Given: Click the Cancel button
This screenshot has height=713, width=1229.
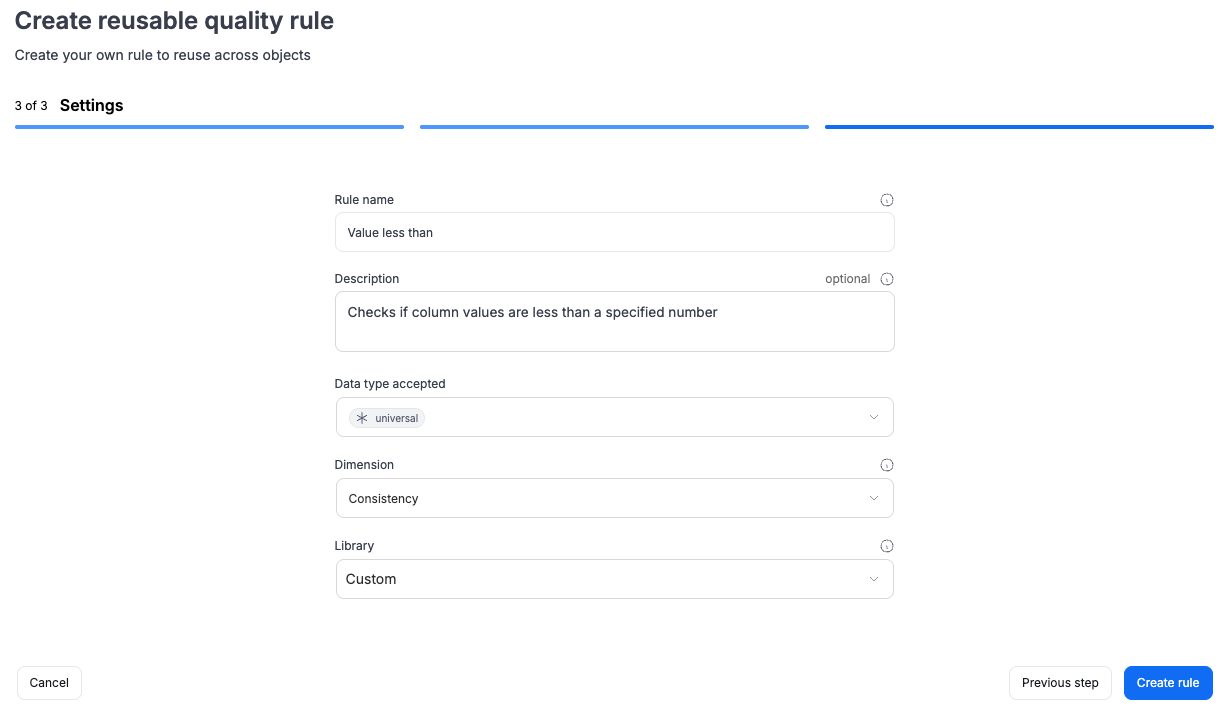Looking at the screenshot, I should [49, 683].
